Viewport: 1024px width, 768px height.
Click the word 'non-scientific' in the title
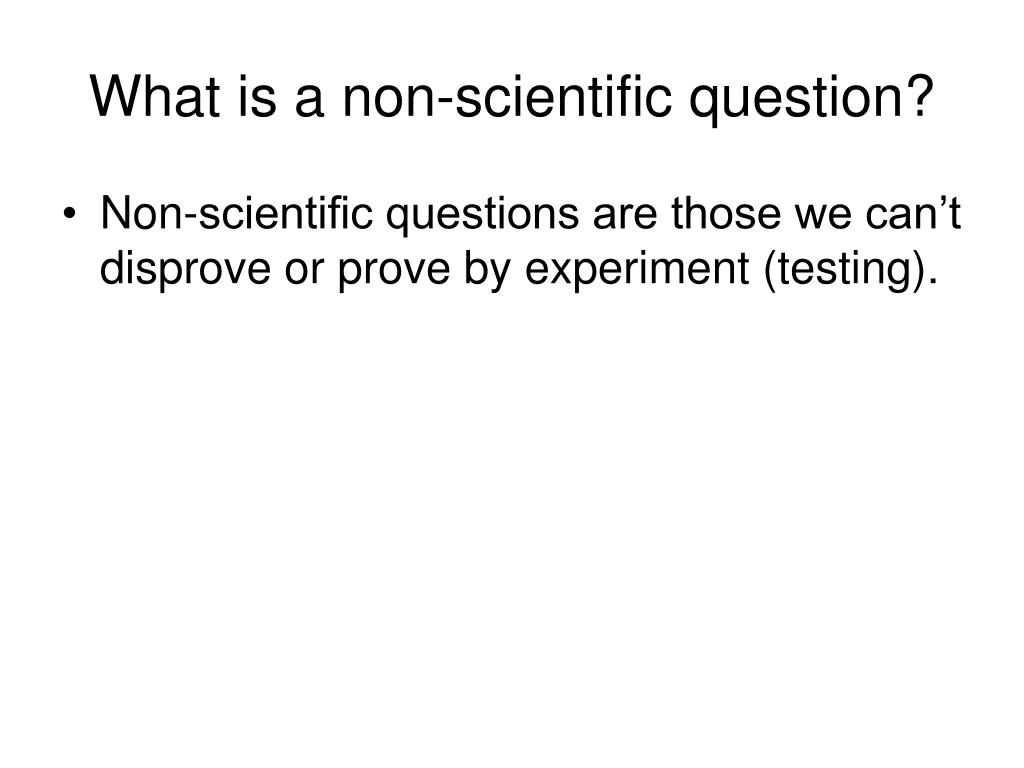507,96
